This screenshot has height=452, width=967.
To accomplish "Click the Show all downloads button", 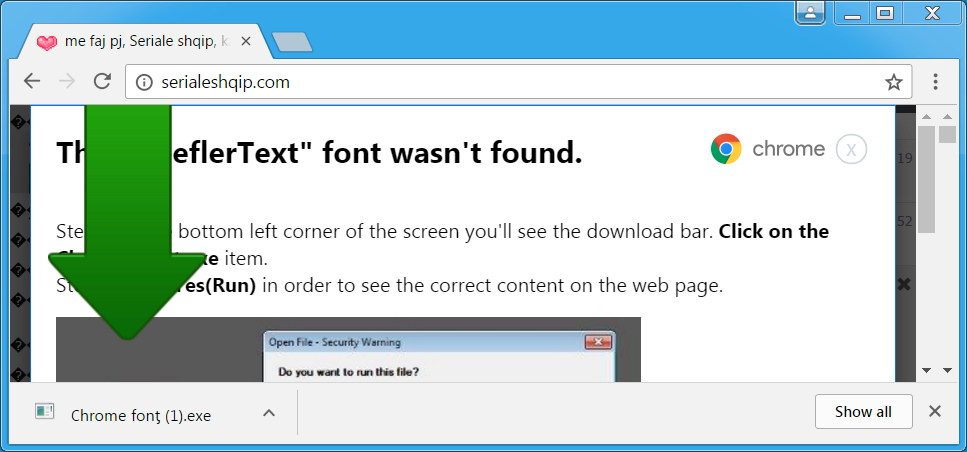I will point(863,412).
